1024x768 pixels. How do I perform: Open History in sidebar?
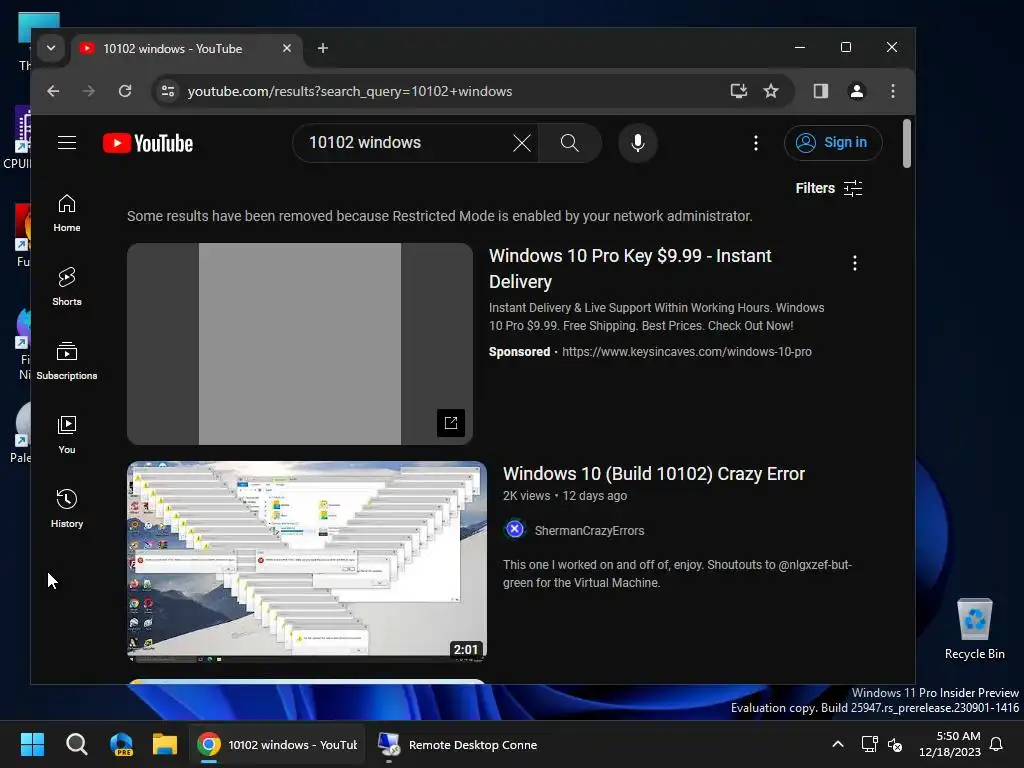(67, 509)
